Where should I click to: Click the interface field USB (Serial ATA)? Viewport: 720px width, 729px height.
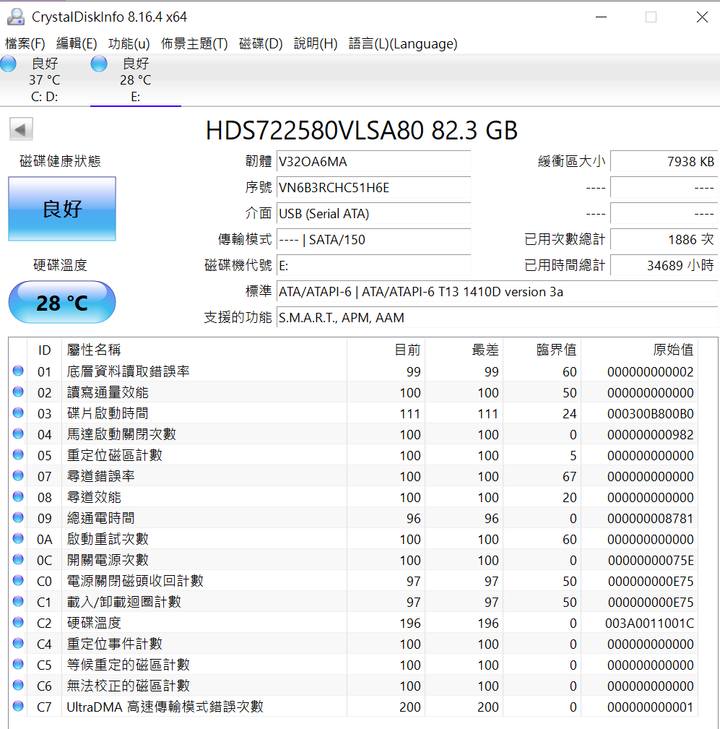[x=373, y=213]
